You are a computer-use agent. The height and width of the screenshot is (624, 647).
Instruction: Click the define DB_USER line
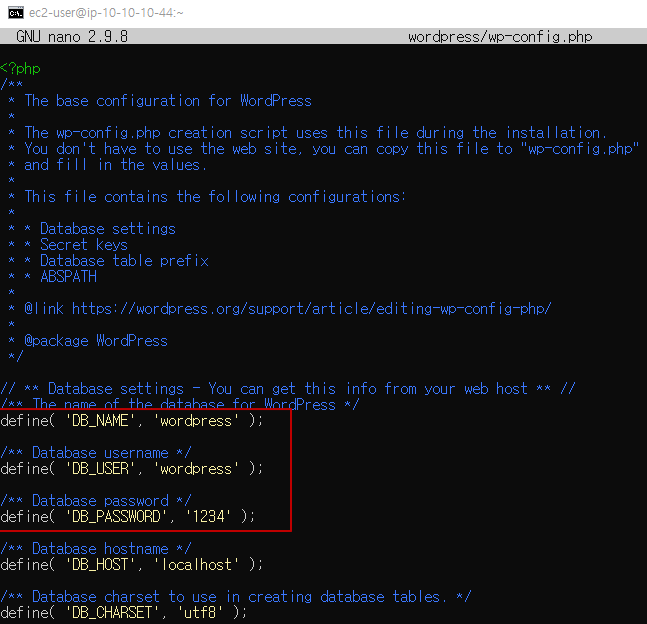point(131,469)
